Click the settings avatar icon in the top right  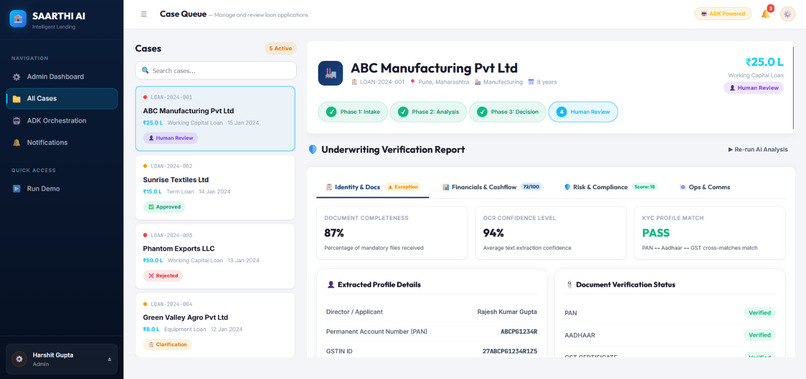pos(787,14)
